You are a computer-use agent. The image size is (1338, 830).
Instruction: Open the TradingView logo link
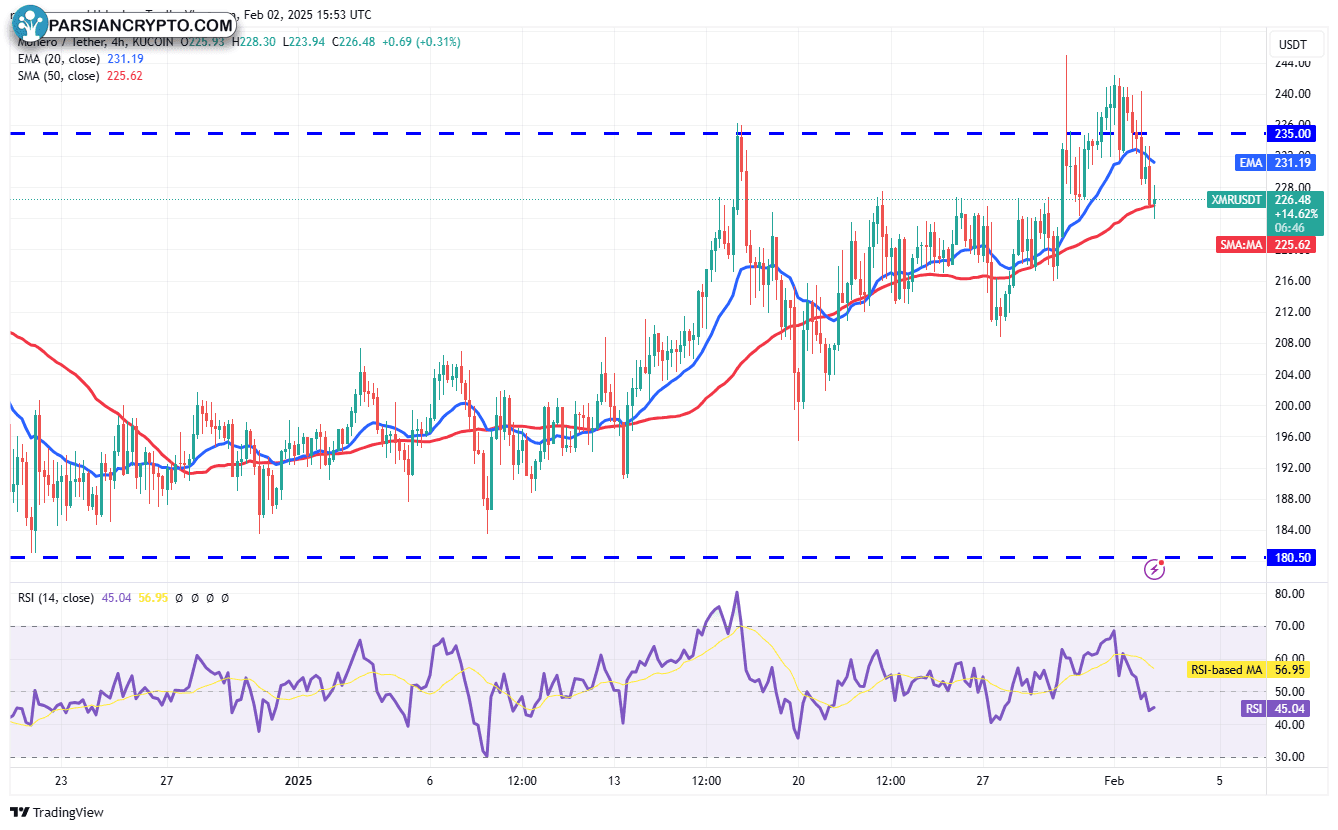tap(57, 812)
